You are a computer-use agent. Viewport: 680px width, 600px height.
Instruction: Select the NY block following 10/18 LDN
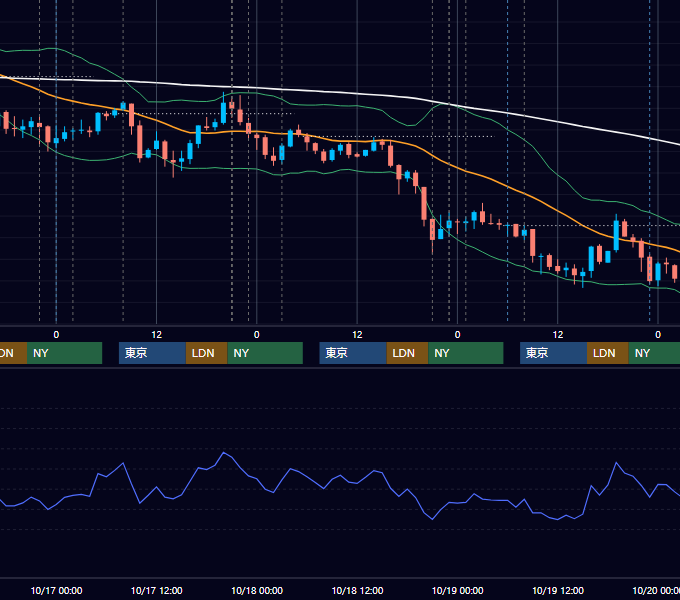point(466,353)
